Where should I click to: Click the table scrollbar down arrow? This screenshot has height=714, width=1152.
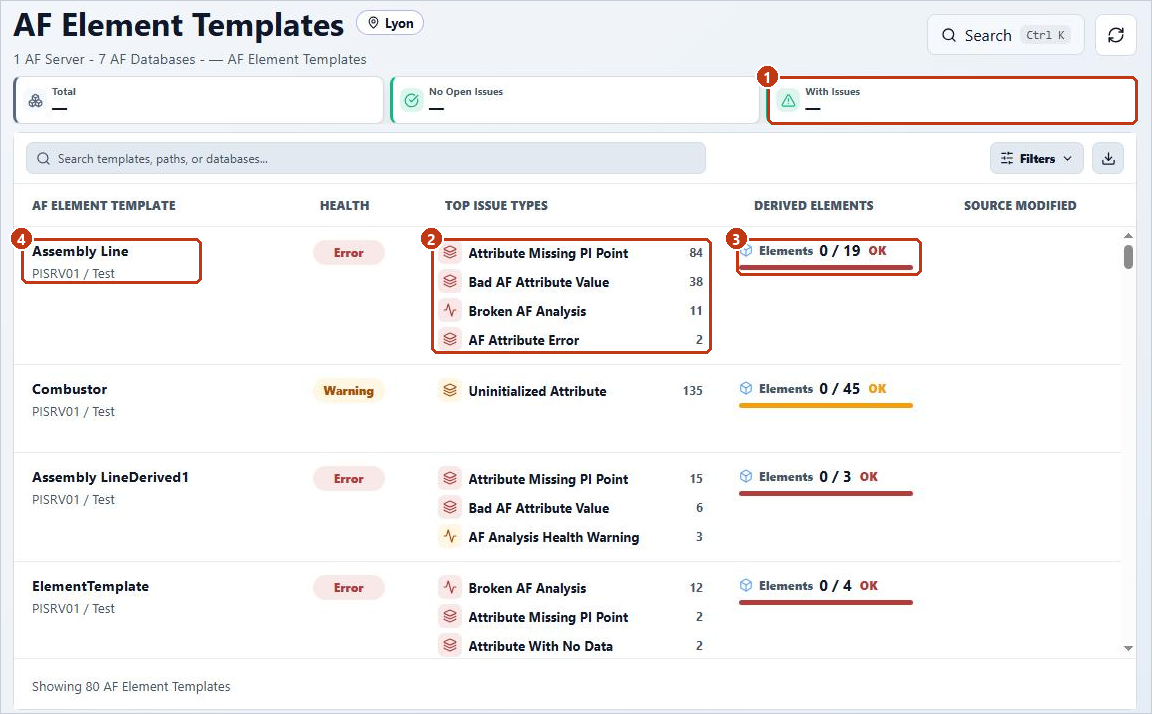click(1128, 648)
